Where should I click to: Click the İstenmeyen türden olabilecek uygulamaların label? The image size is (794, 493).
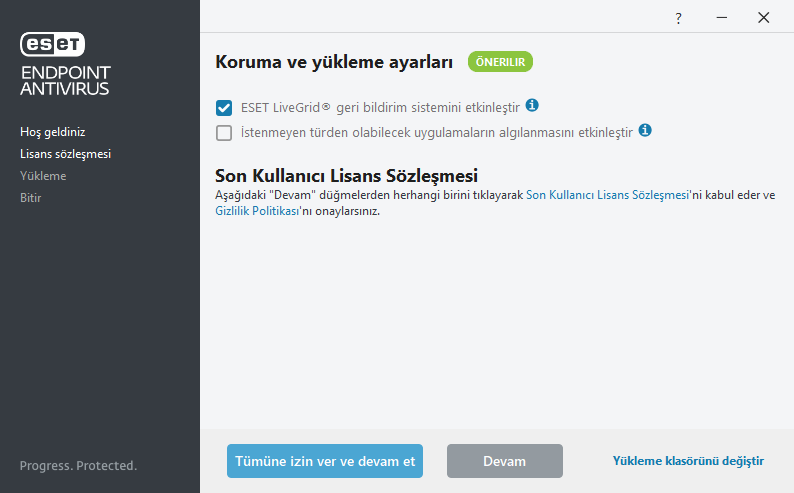tap(436, 133)
